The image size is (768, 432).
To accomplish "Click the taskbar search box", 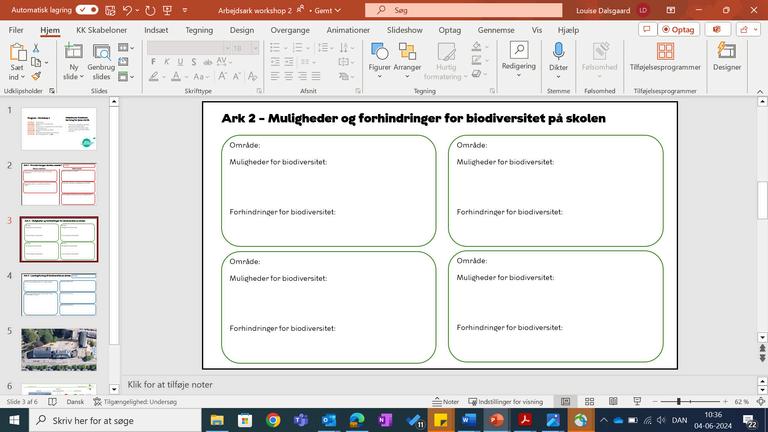I will pyautogui.click(x=116, y=420).
